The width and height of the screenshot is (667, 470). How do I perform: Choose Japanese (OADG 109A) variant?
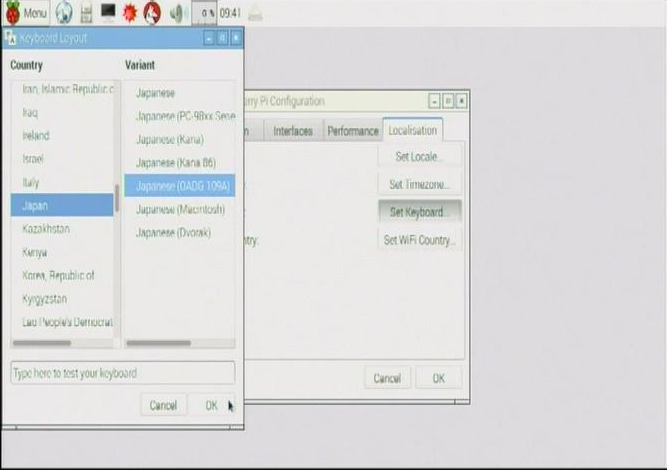tap(180, 185)
